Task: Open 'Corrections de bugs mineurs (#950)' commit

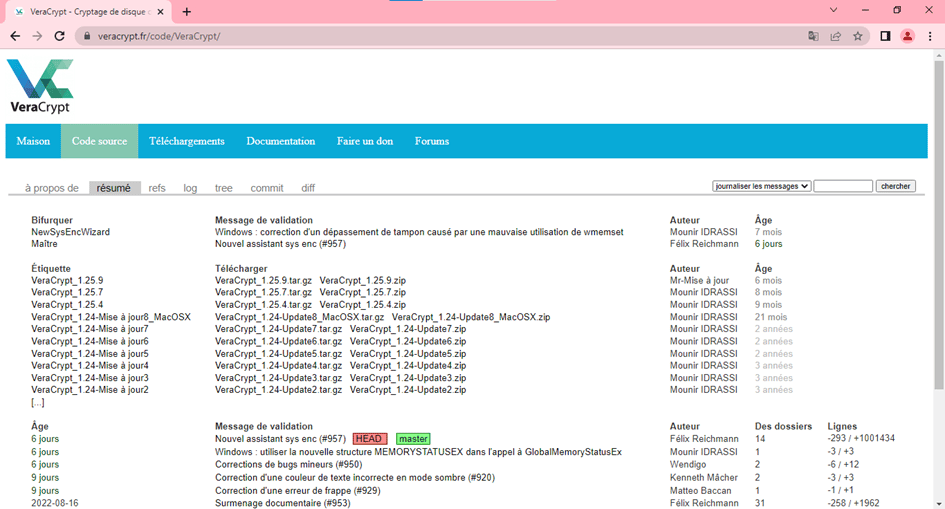Action: (x=289, y=464)
